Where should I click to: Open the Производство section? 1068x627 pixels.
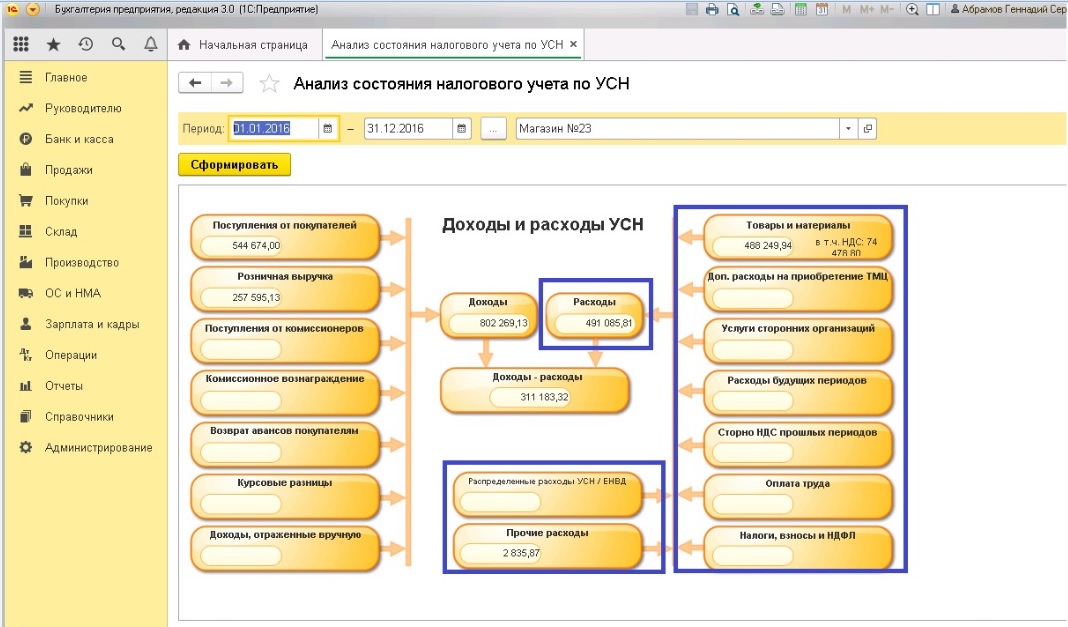point(82,263)
